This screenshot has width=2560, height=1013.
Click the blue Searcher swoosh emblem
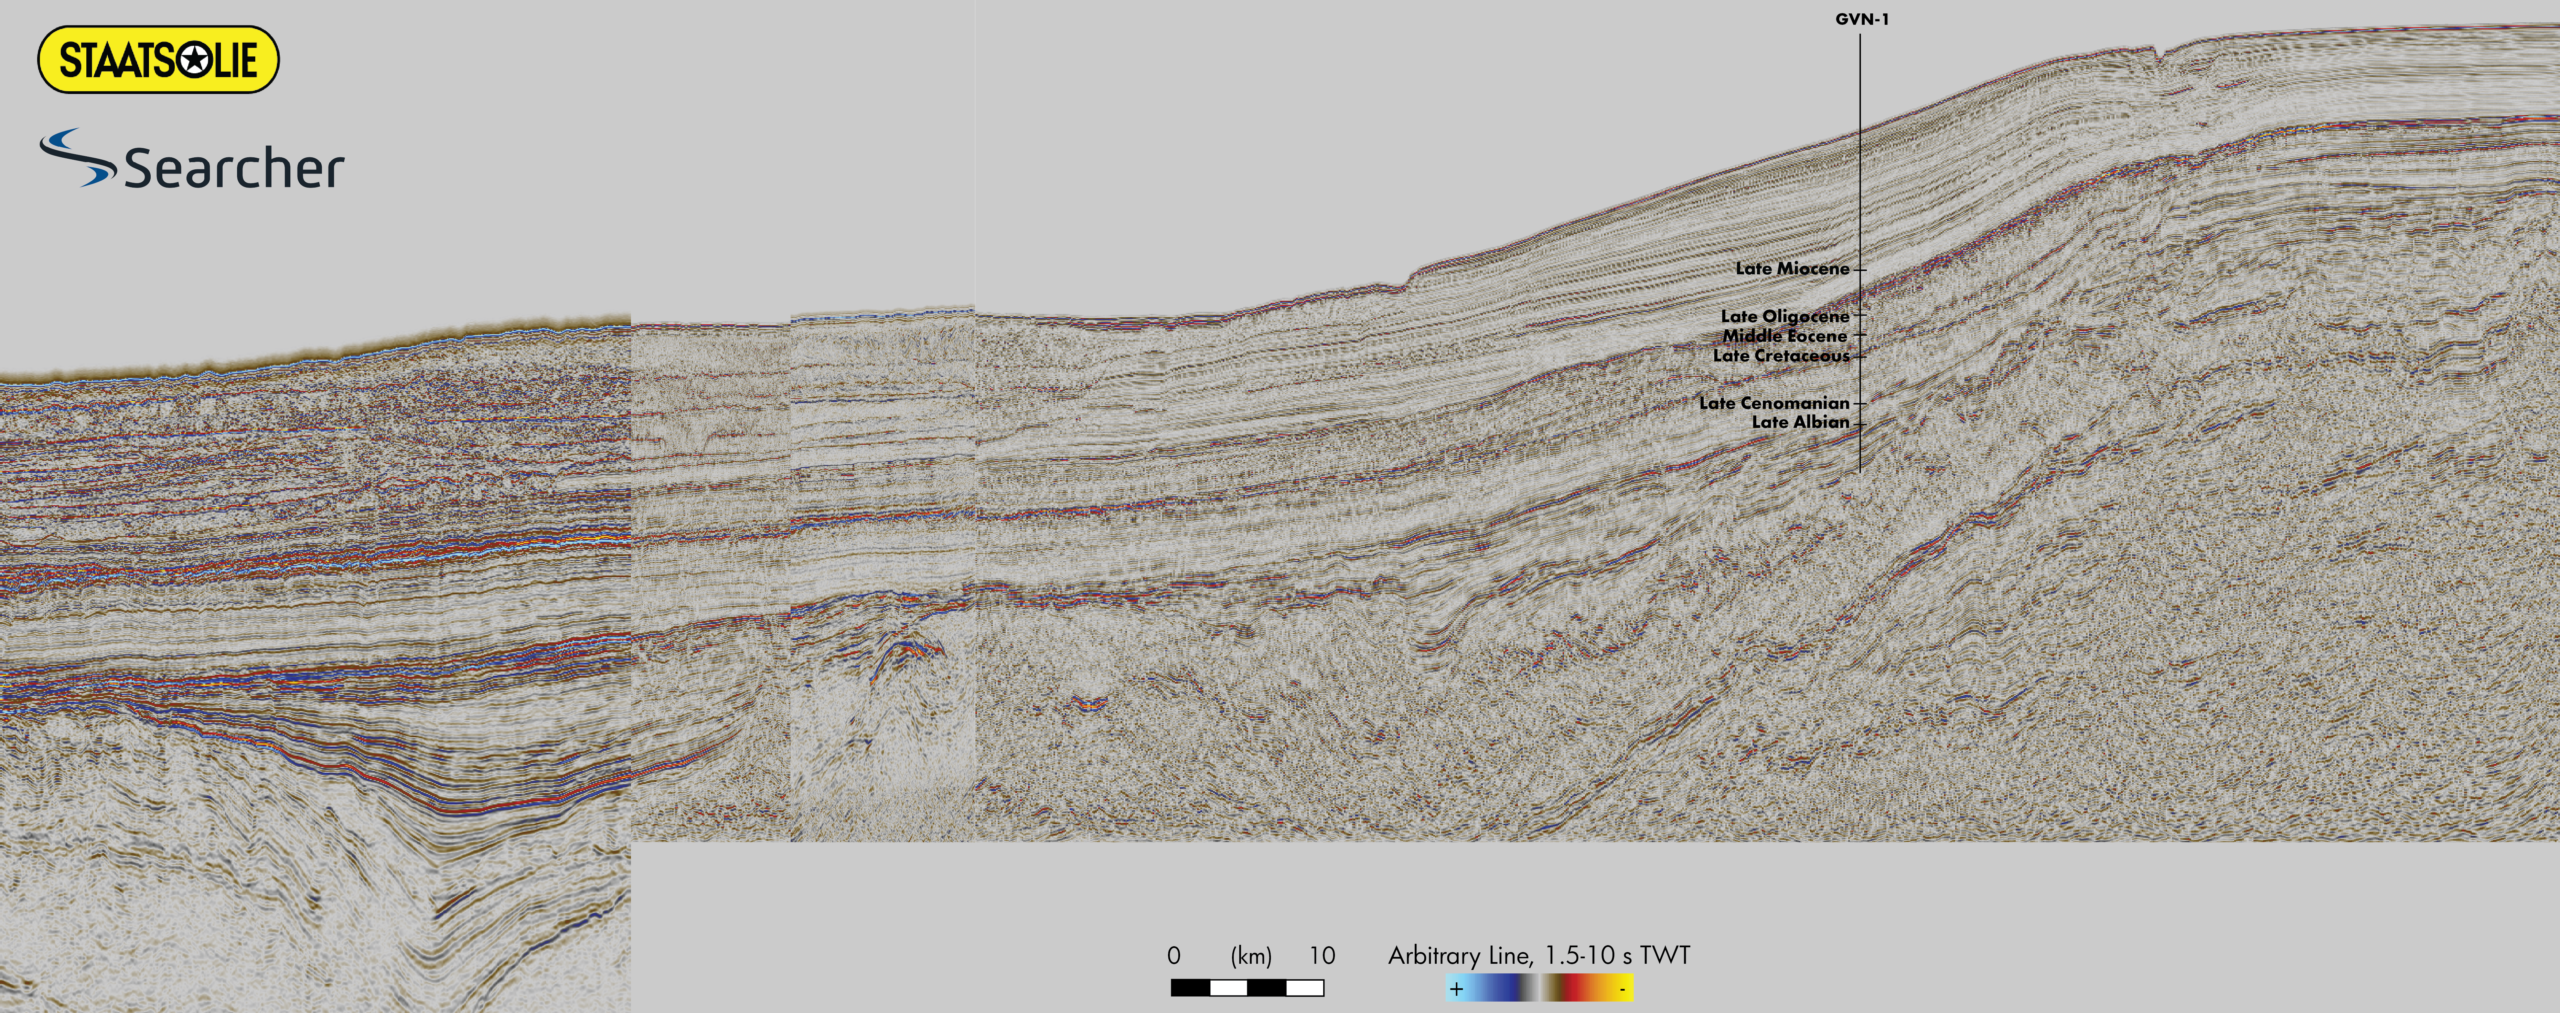[x=77, y=158]
